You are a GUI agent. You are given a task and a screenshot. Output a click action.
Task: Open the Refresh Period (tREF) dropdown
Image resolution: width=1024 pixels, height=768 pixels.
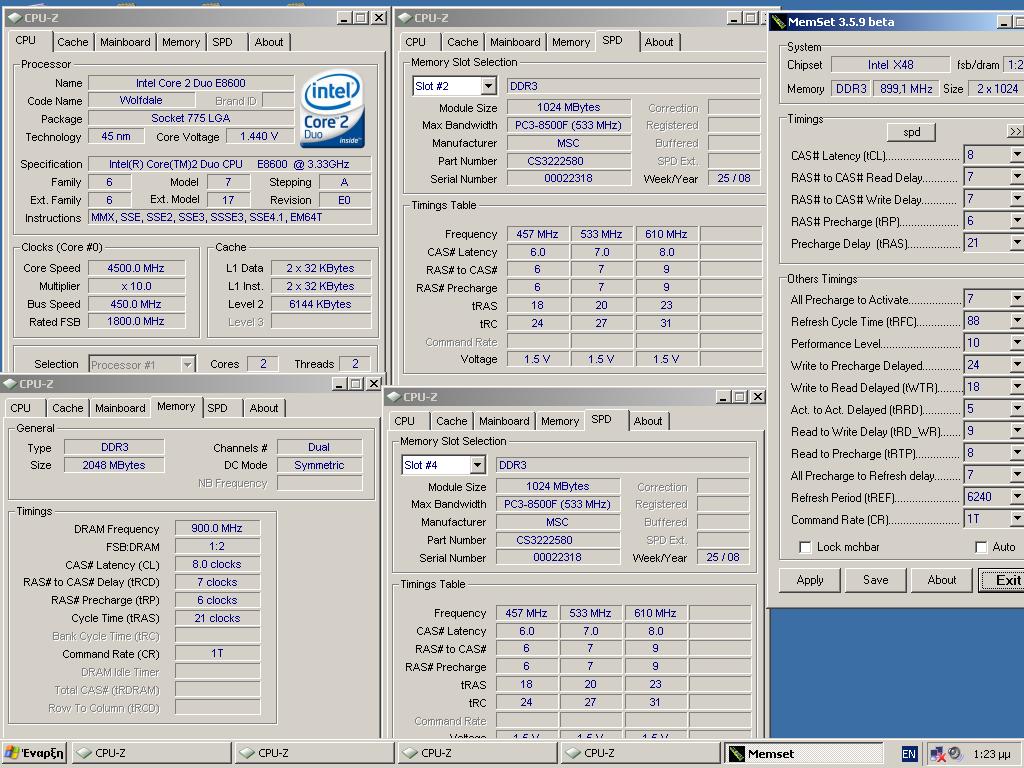[1017, 497]
